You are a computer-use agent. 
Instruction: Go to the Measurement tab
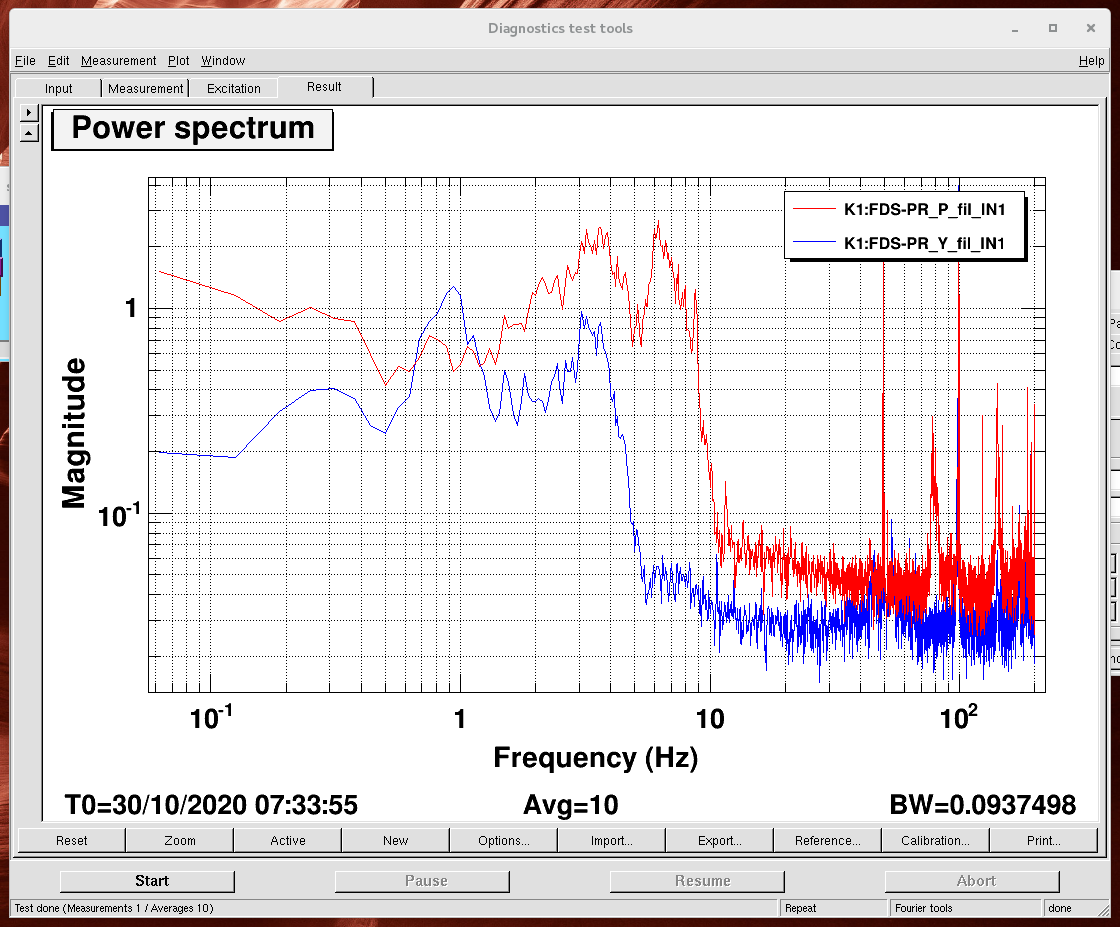click(146, 88)
